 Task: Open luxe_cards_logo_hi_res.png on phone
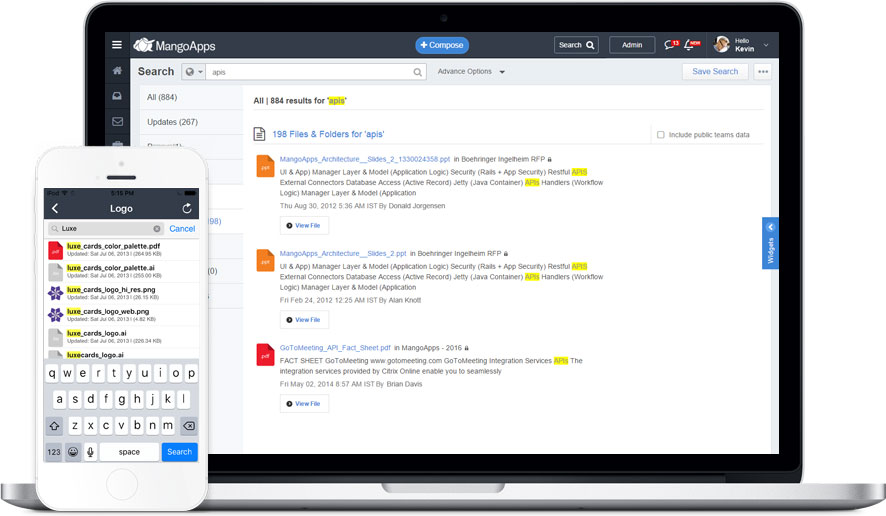(x=121, y=293)
